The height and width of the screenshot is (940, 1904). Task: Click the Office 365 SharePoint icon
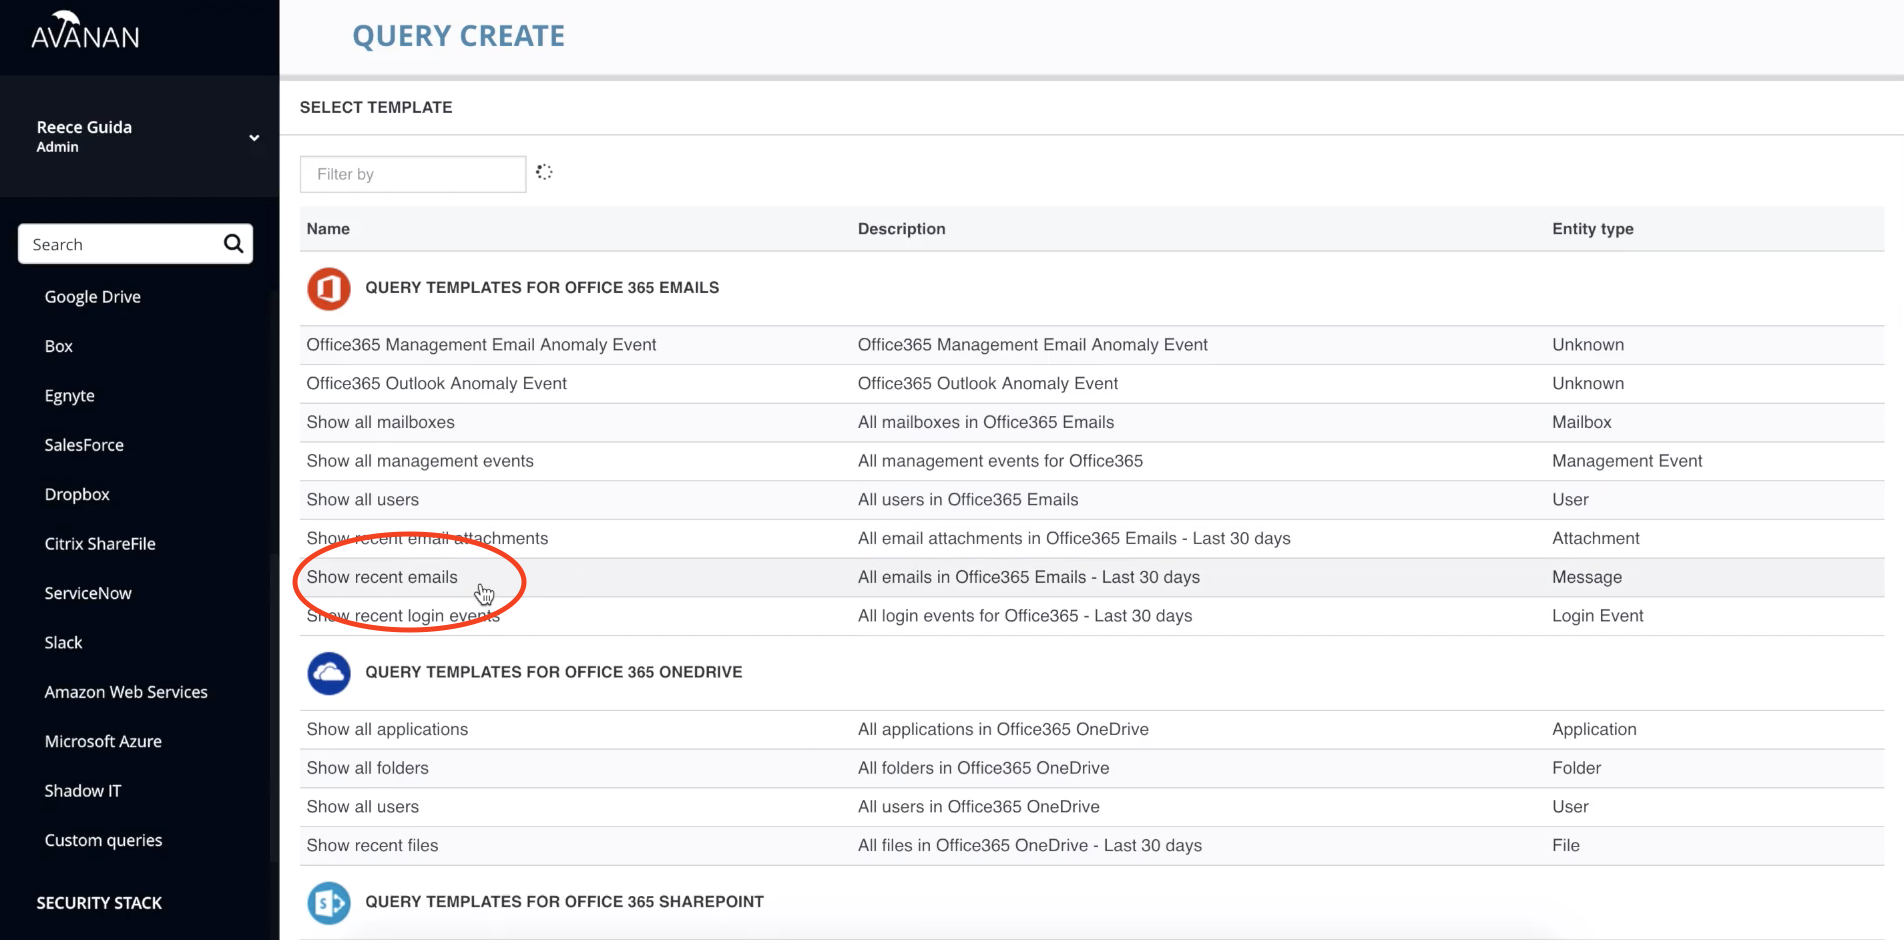point(328,903)
